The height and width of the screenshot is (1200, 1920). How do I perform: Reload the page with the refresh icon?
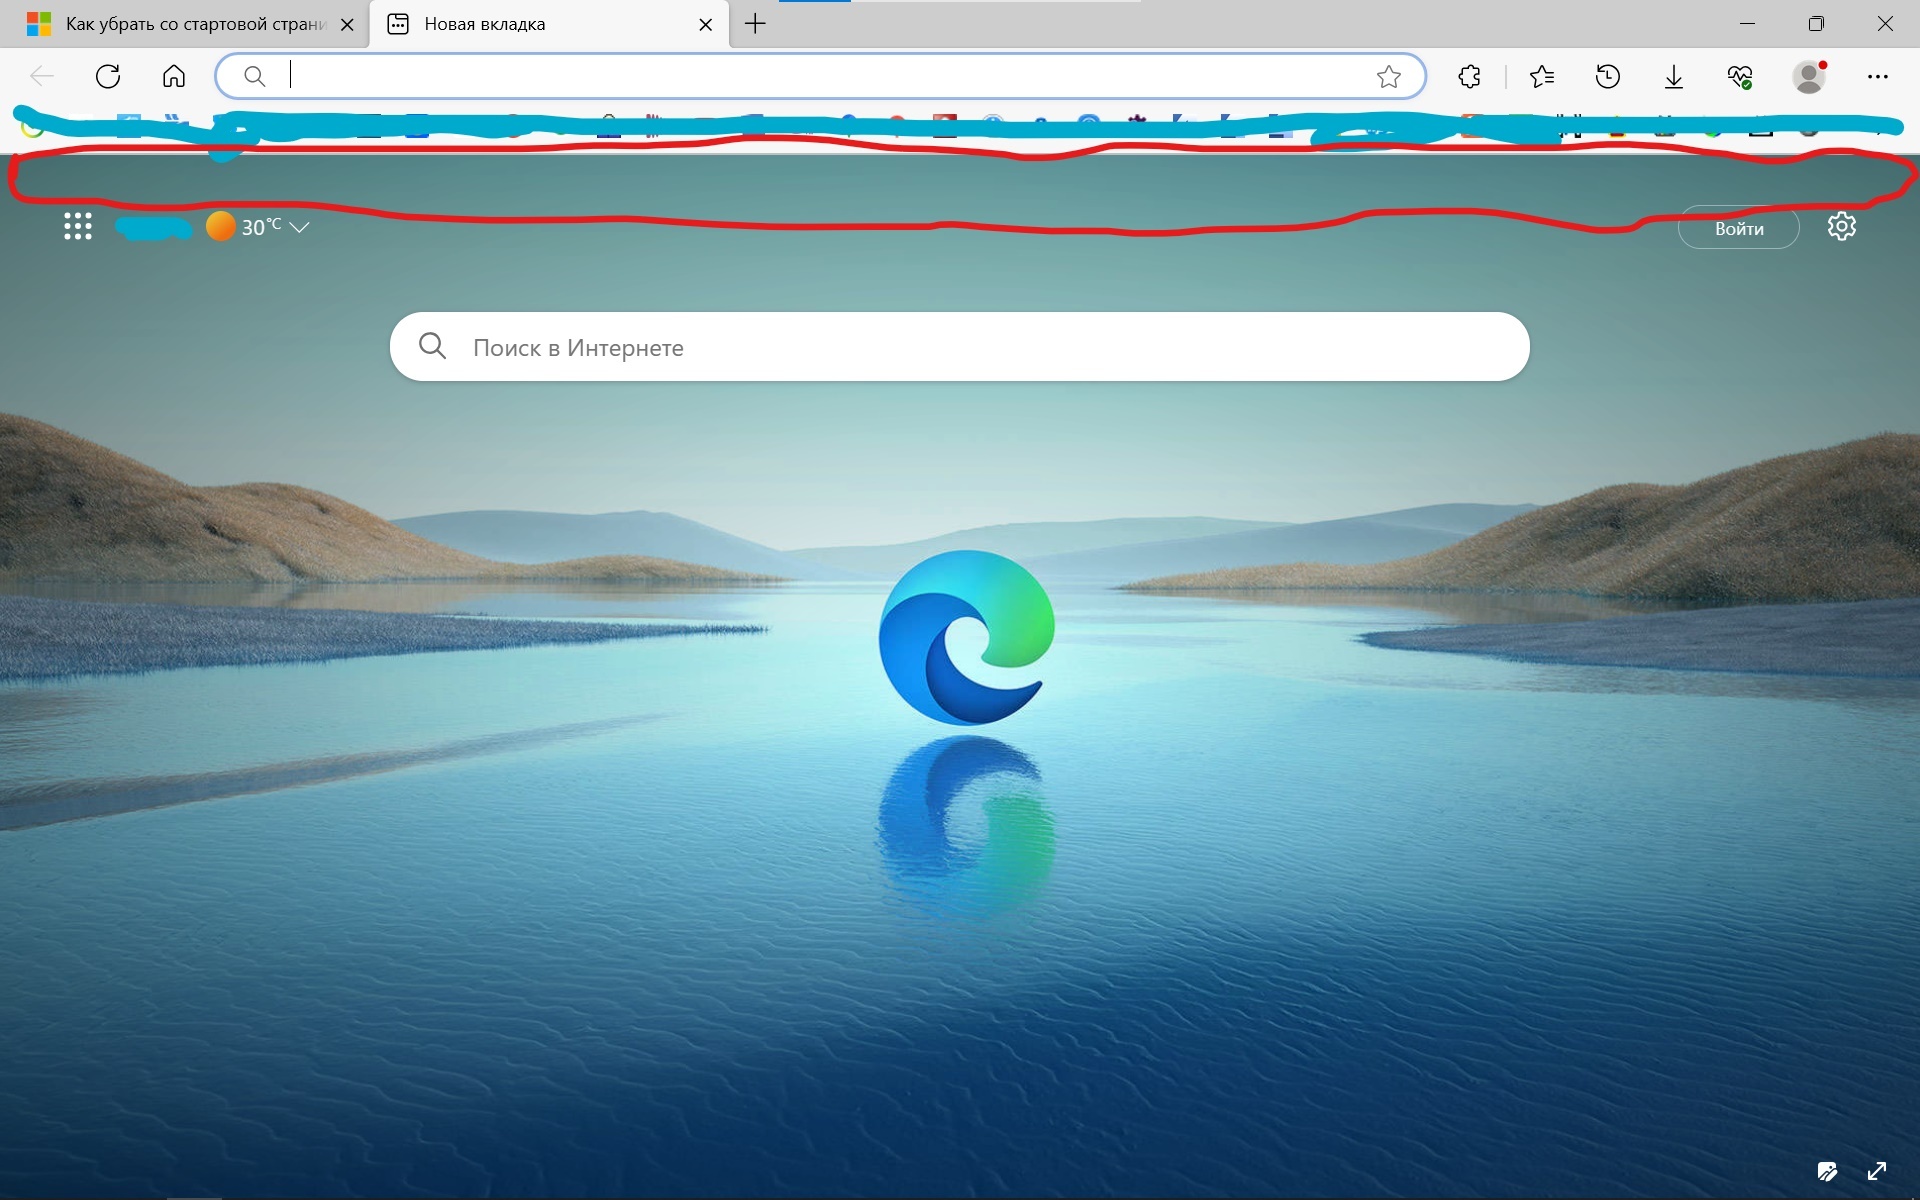(x=108, y=76)
